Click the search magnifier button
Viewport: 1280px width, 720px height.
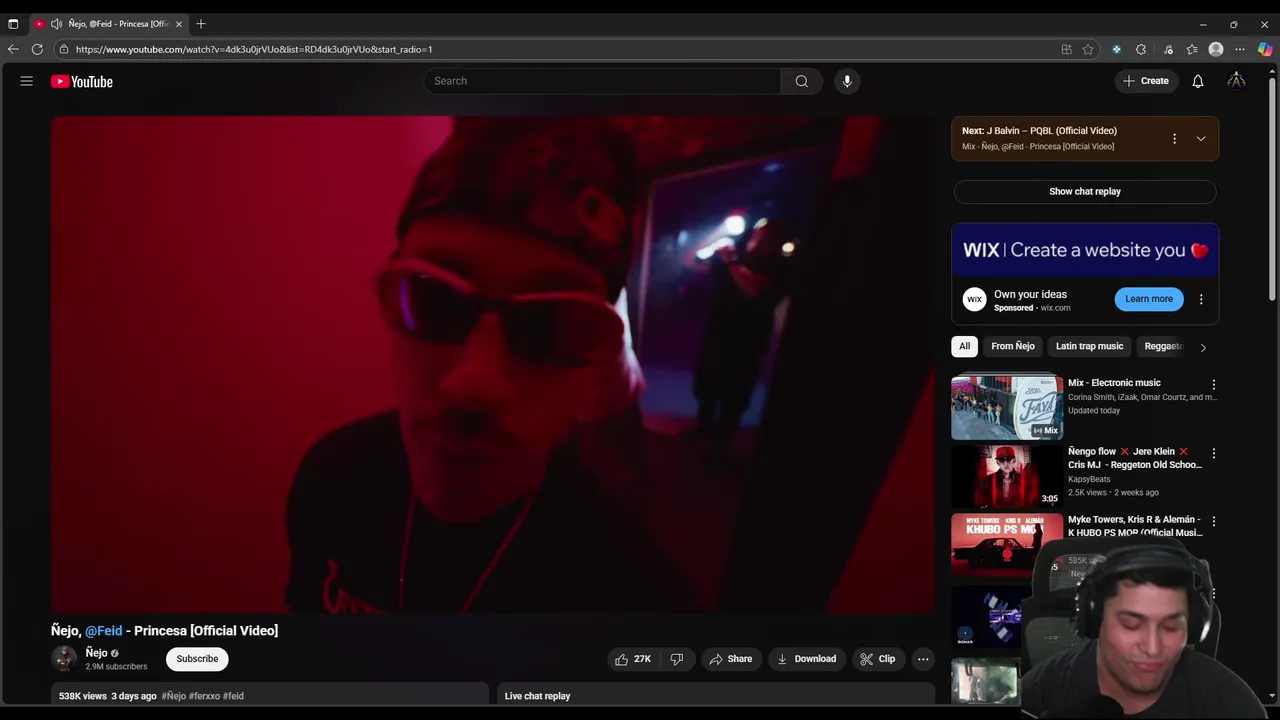click(801, 81)
